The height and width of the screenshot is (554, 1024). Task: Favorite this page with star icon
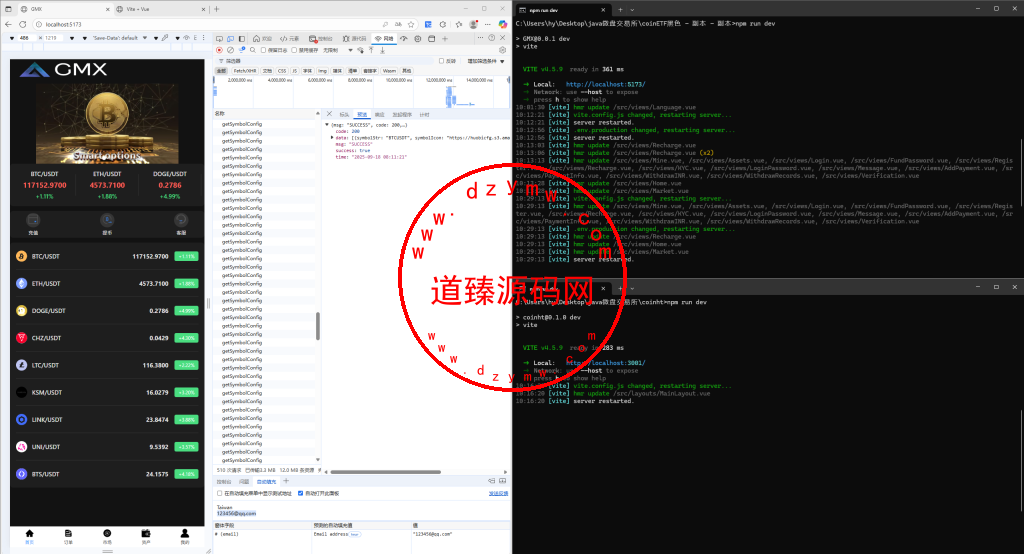pyautogui.click(x=411, y=24)
